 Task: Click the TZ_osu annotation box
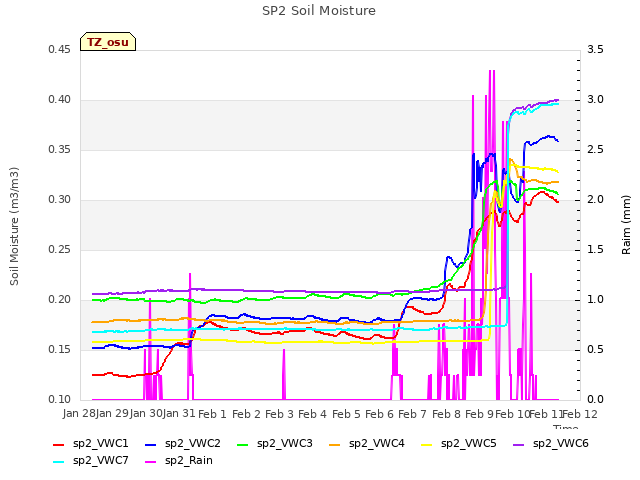(x=108, y=42)
